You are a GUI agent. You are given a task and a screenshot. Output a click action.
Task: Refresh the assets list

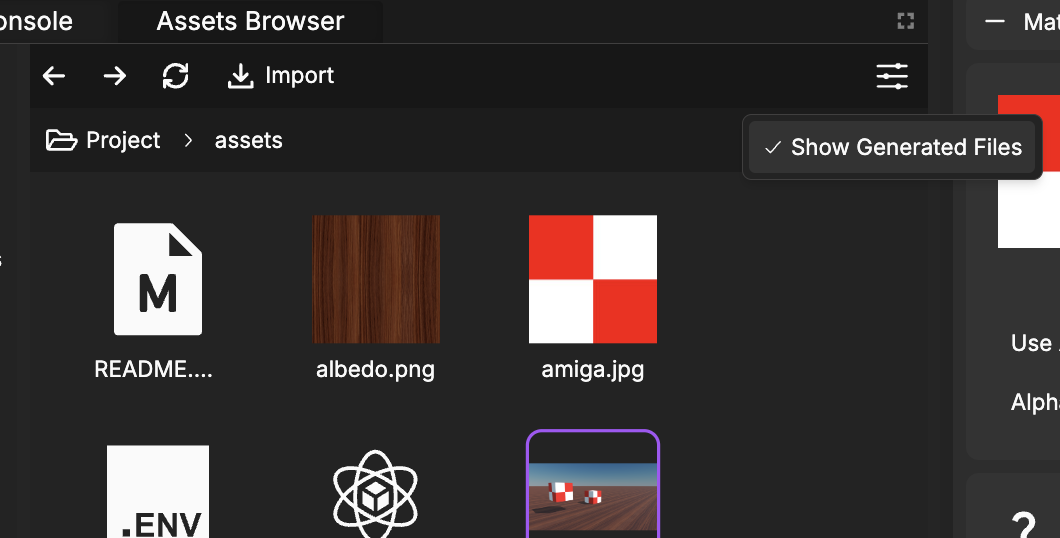tap(176, 76)
